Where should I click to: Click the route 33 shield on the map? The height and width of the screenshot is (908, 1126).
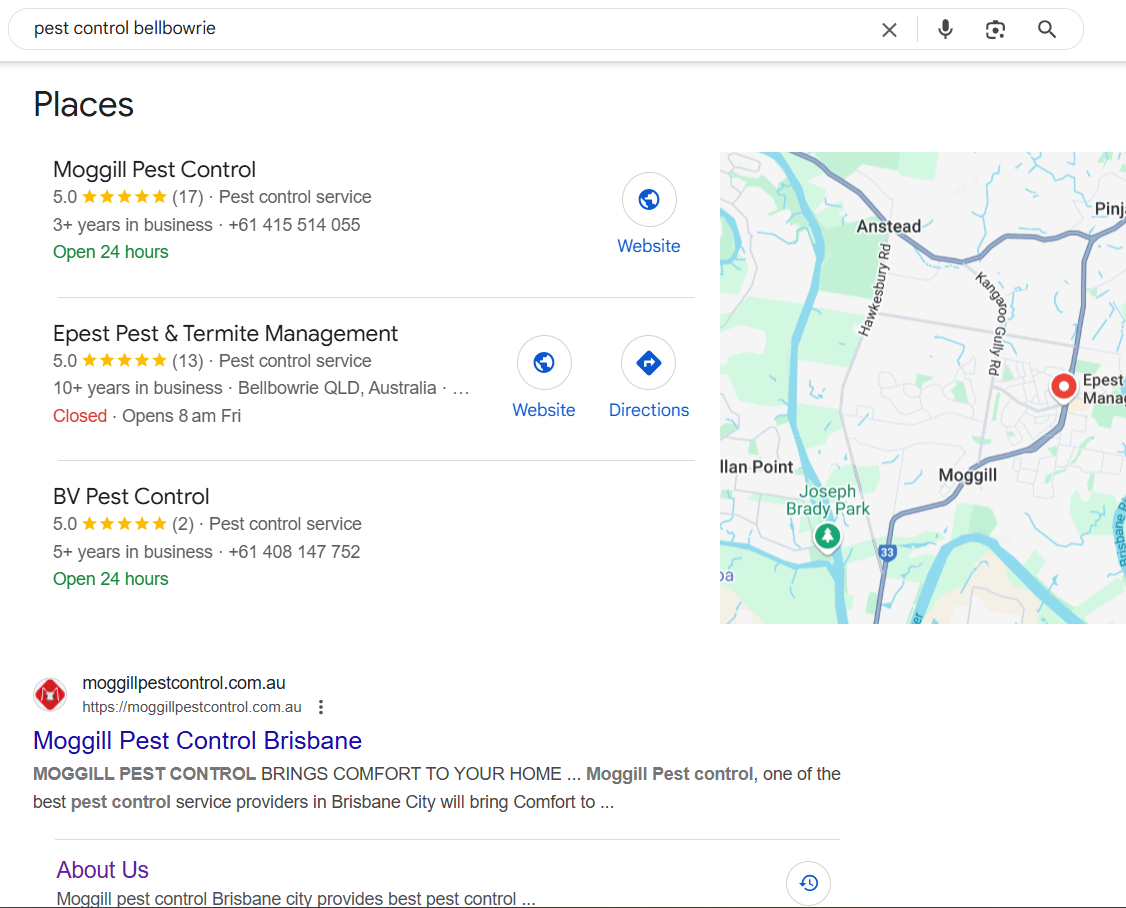click(888, 552)
